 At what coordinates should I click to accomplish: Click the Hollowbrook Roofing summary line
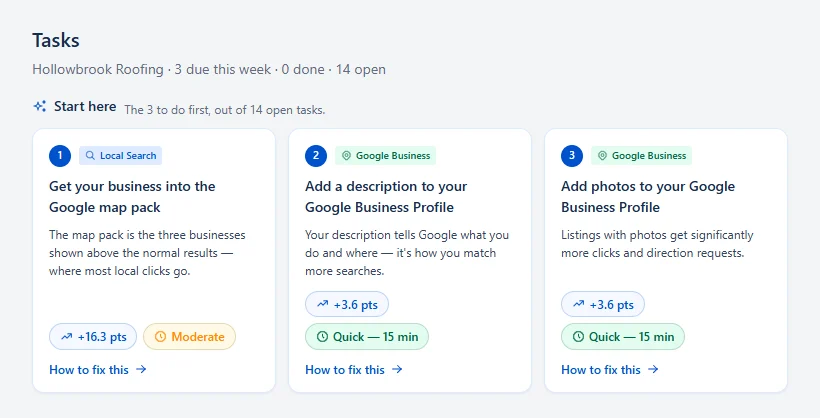[x=209, y=69]
